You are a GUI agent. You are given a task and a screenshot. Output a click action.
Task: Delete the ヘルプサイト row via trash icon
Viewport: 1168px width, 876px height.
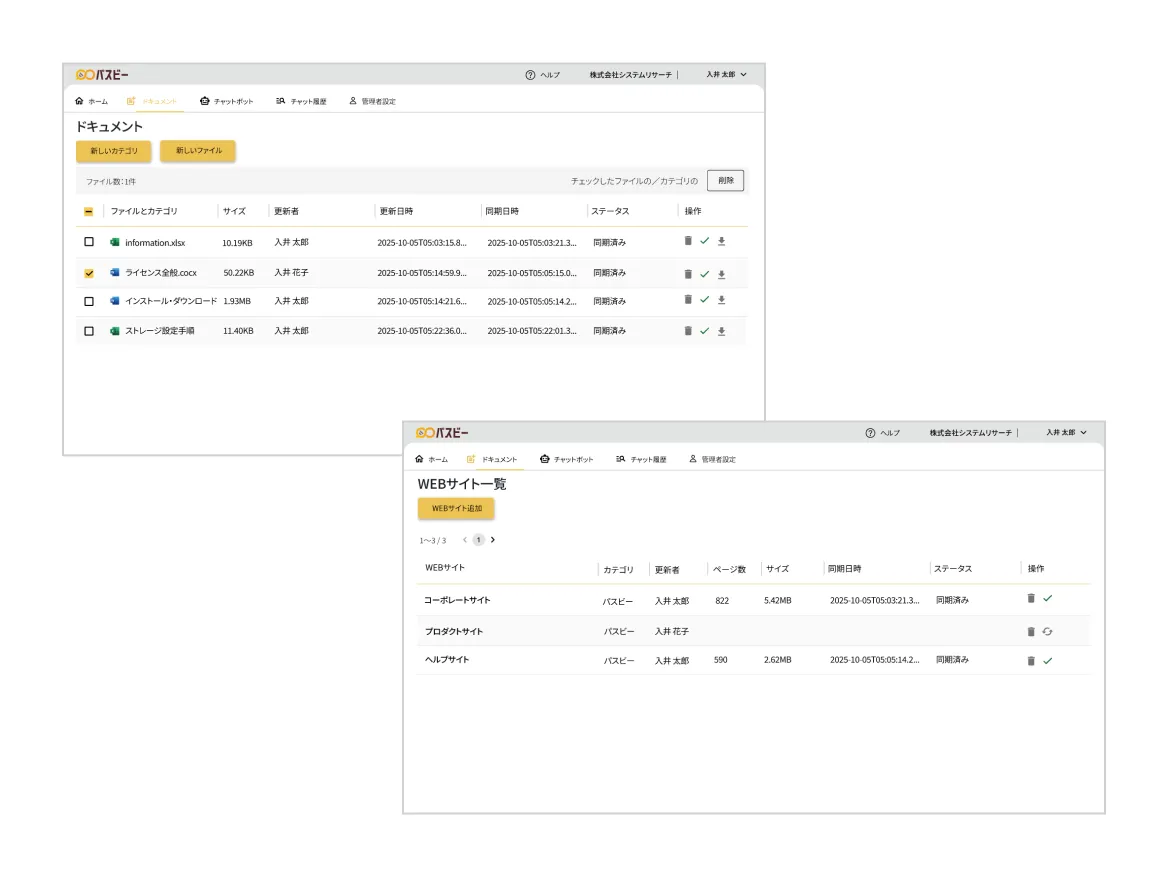click(1031, 661)
